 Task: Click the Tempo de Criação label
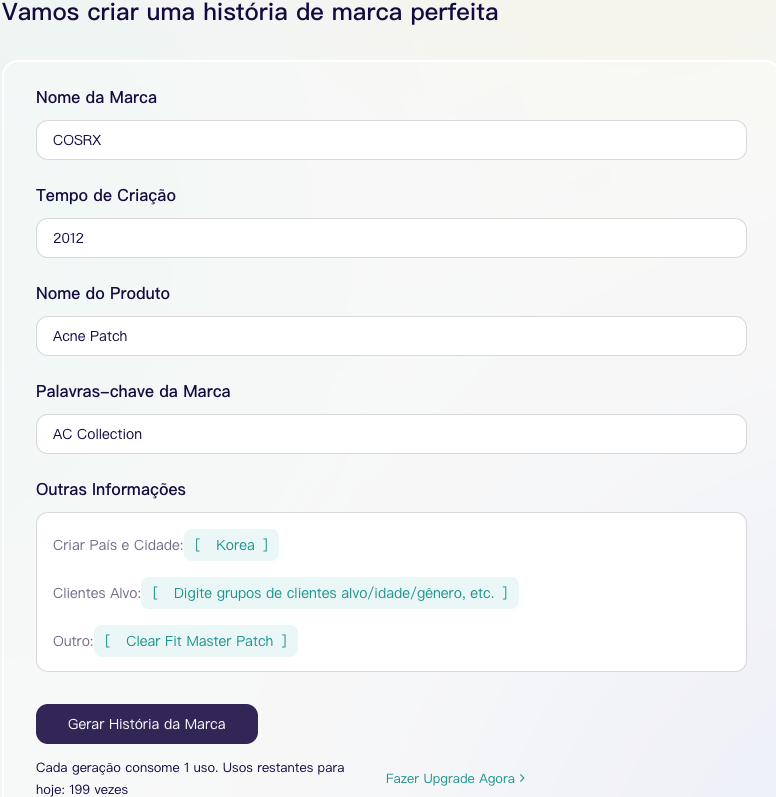coord(106,195)
